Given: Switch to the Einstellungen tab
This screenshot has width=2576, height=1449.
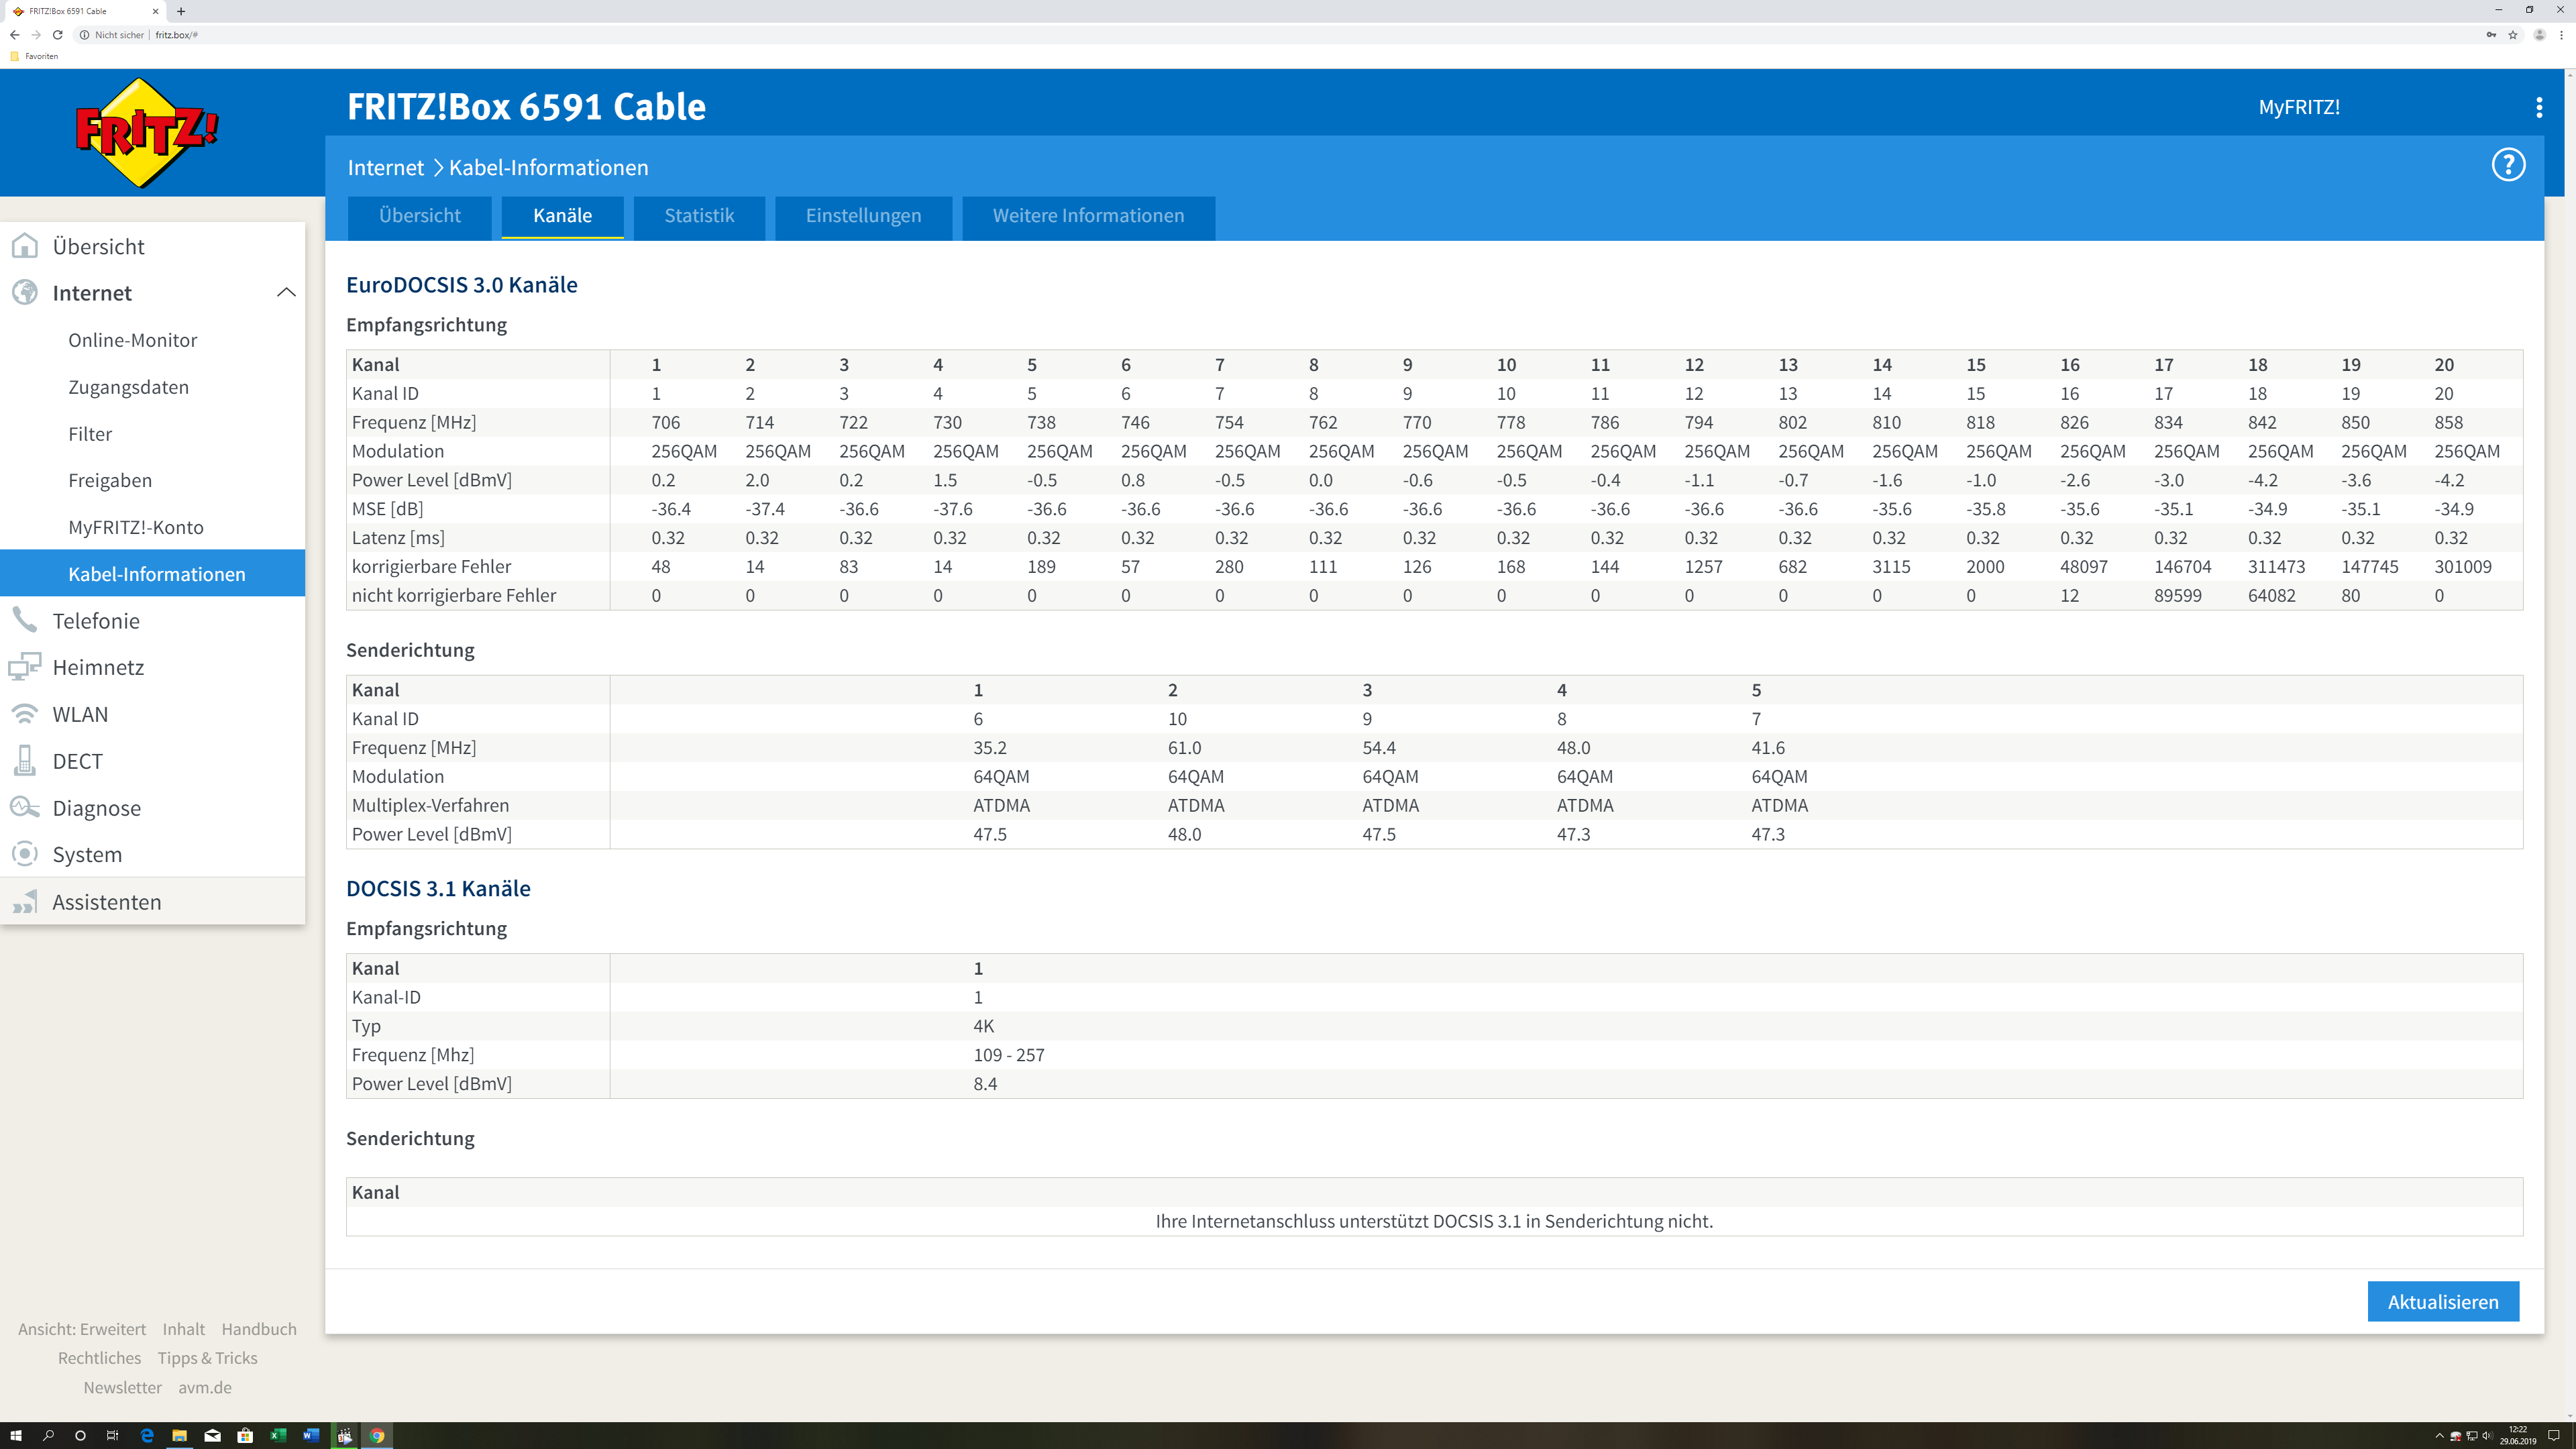Looking at the screenshot, I should point(863,216).
